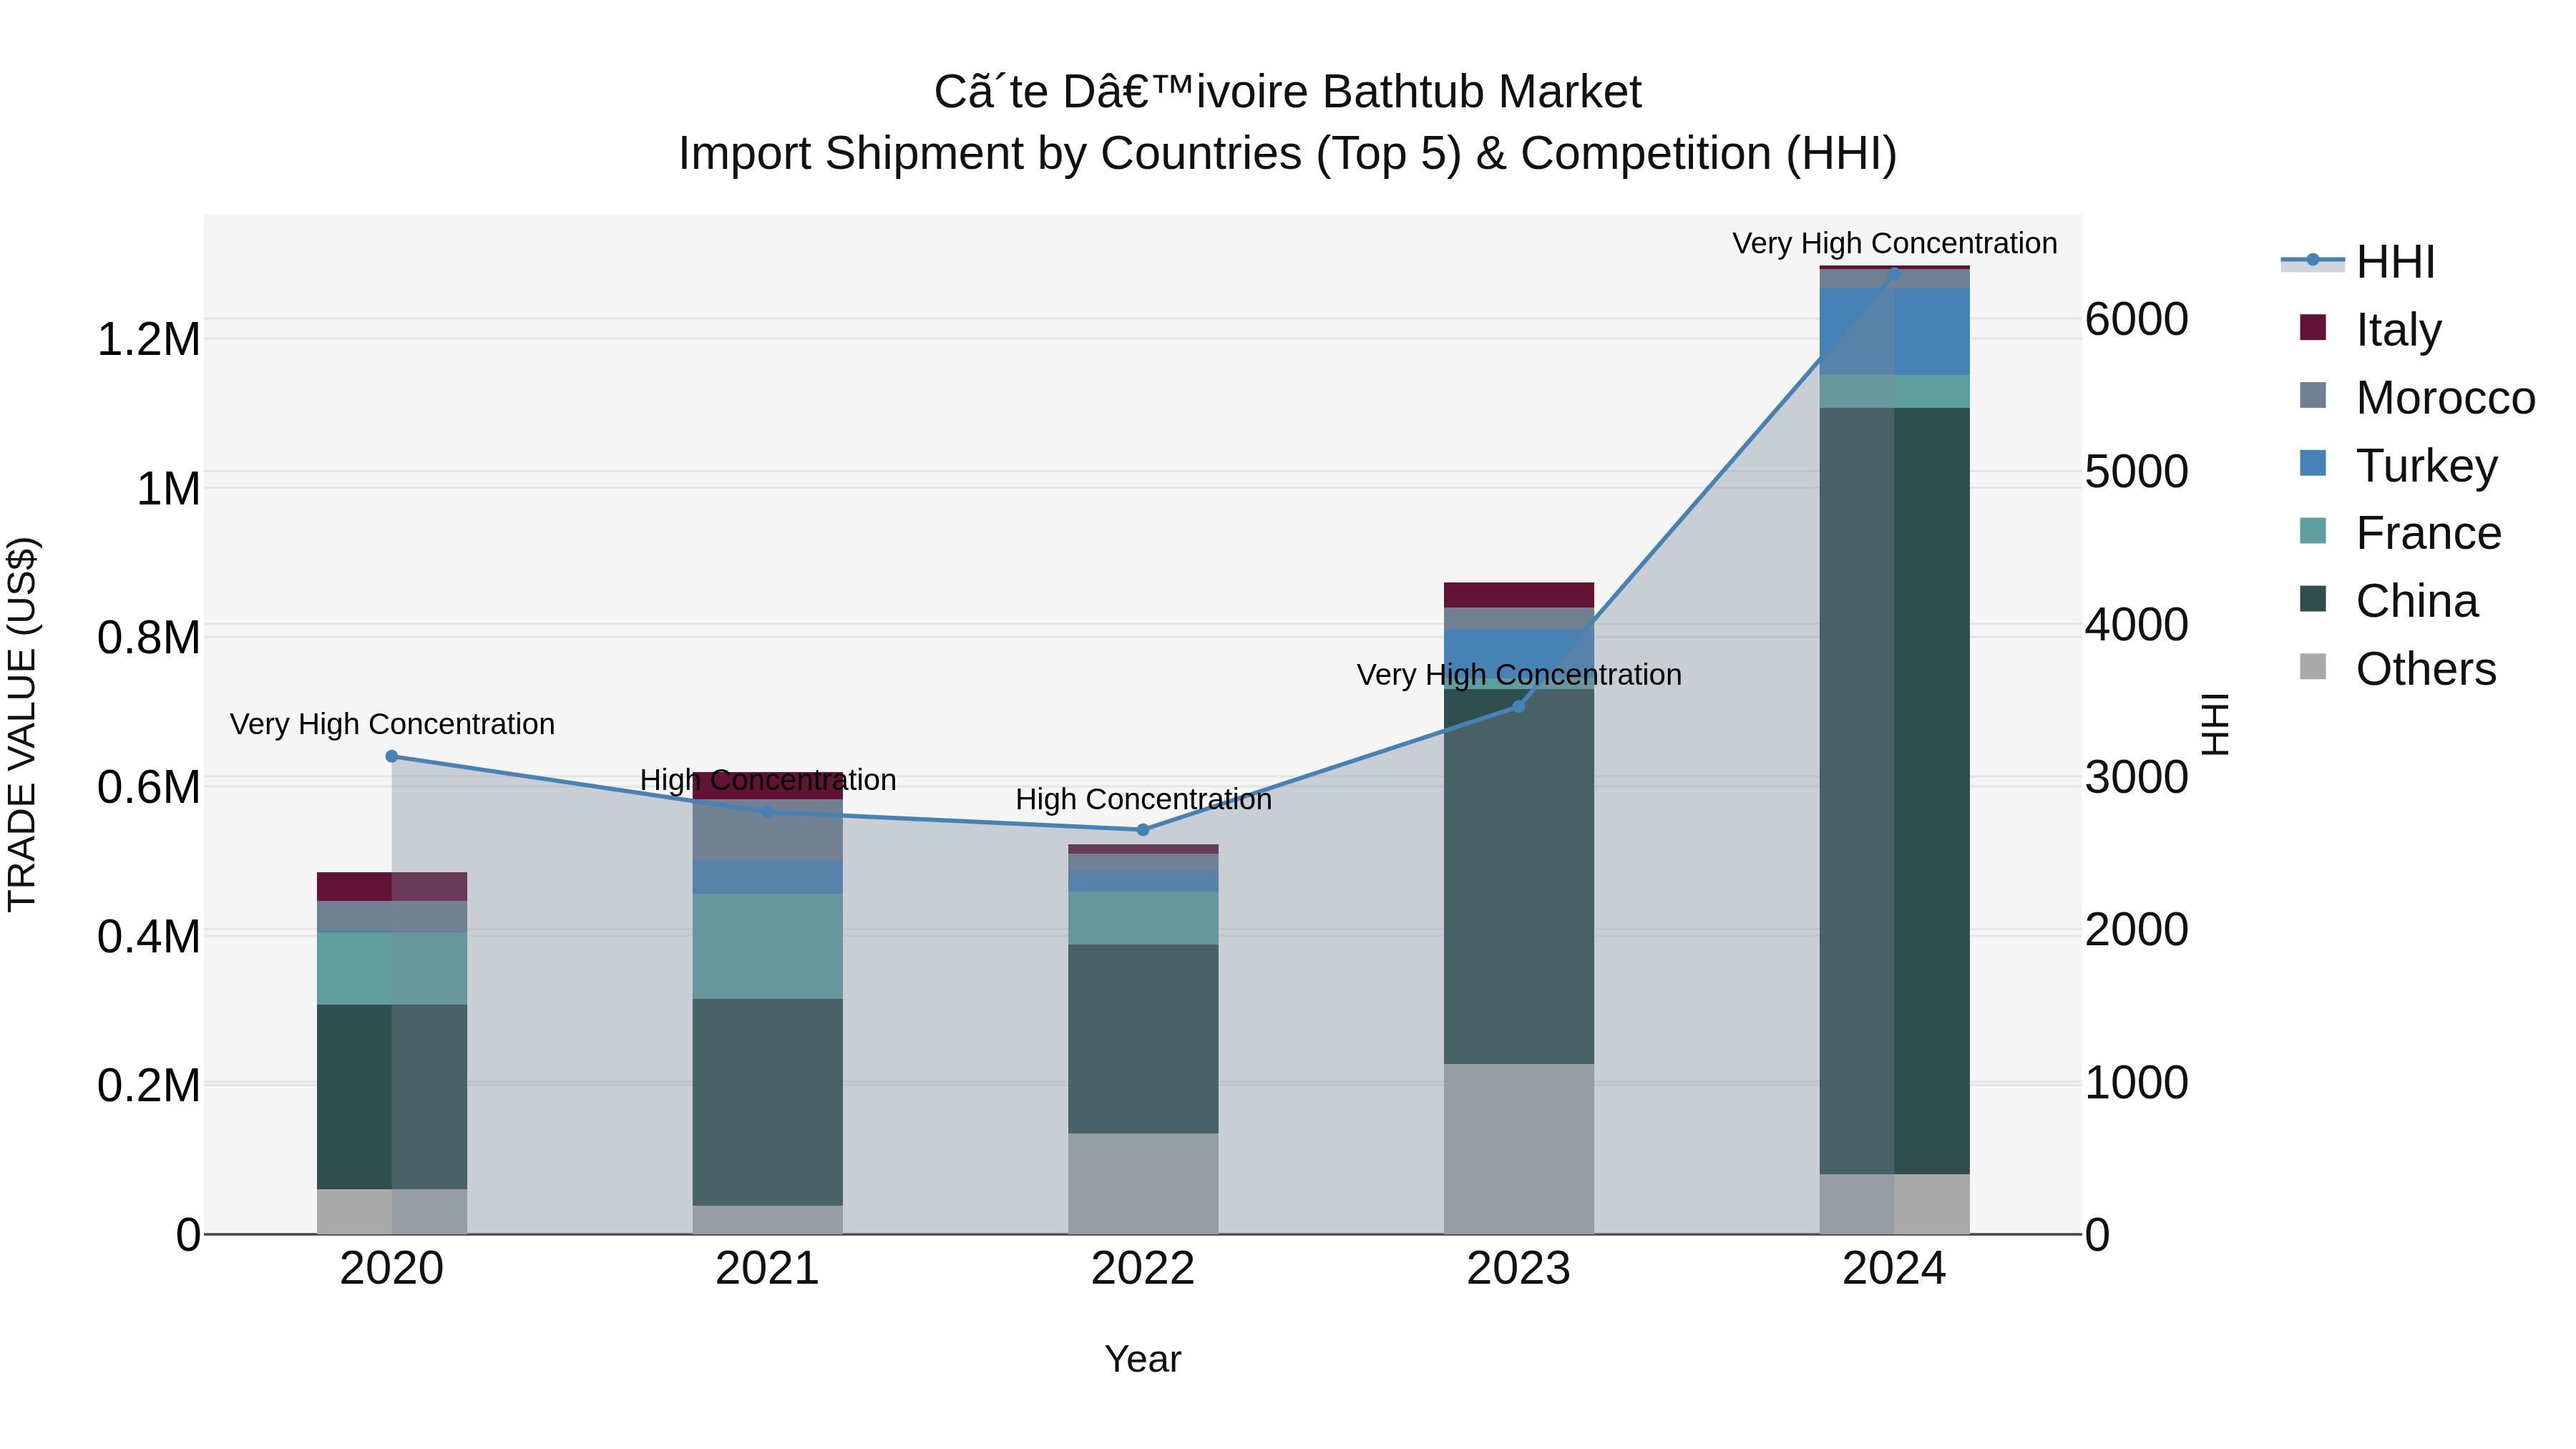
Task: Click Morocco bar segment for 2021
Action: [x=768, y=830]
